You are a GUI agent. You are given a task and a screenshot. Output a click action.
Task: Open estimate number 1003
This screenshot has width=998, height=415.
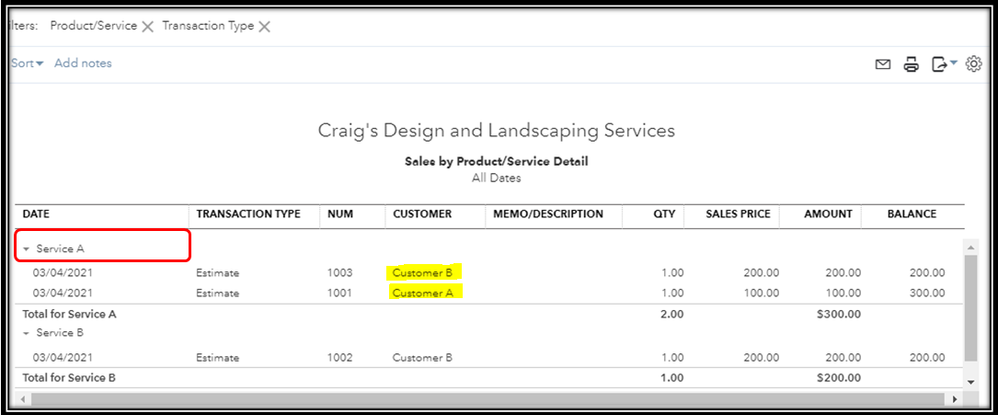pos(339,273)
